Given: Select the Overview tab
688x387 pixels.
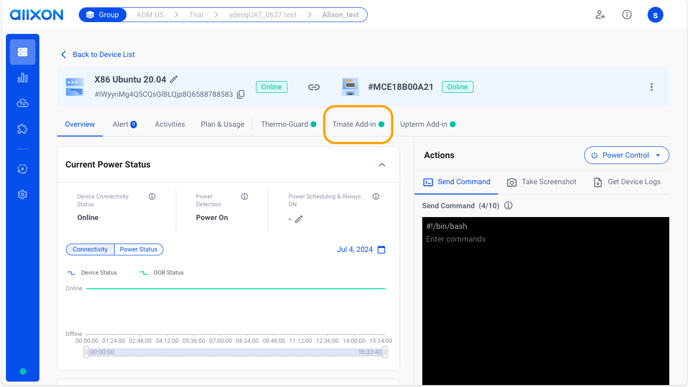Looking at the screenshot, I should 80,124.
